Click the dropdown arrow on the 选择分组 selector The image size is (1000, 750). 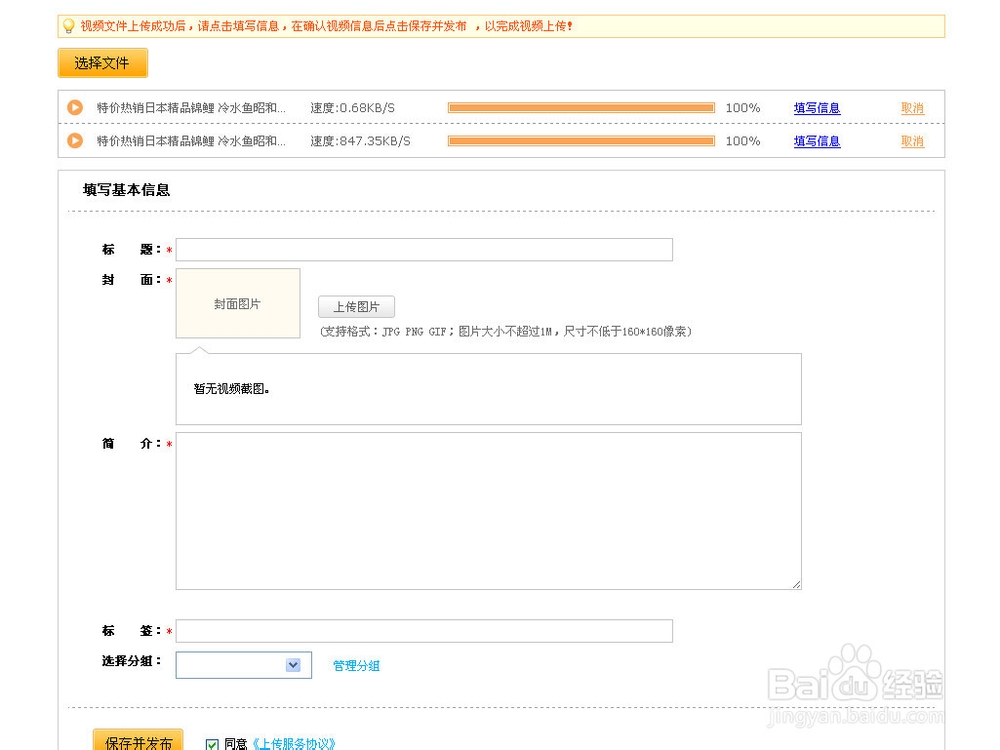coord(291,664)
